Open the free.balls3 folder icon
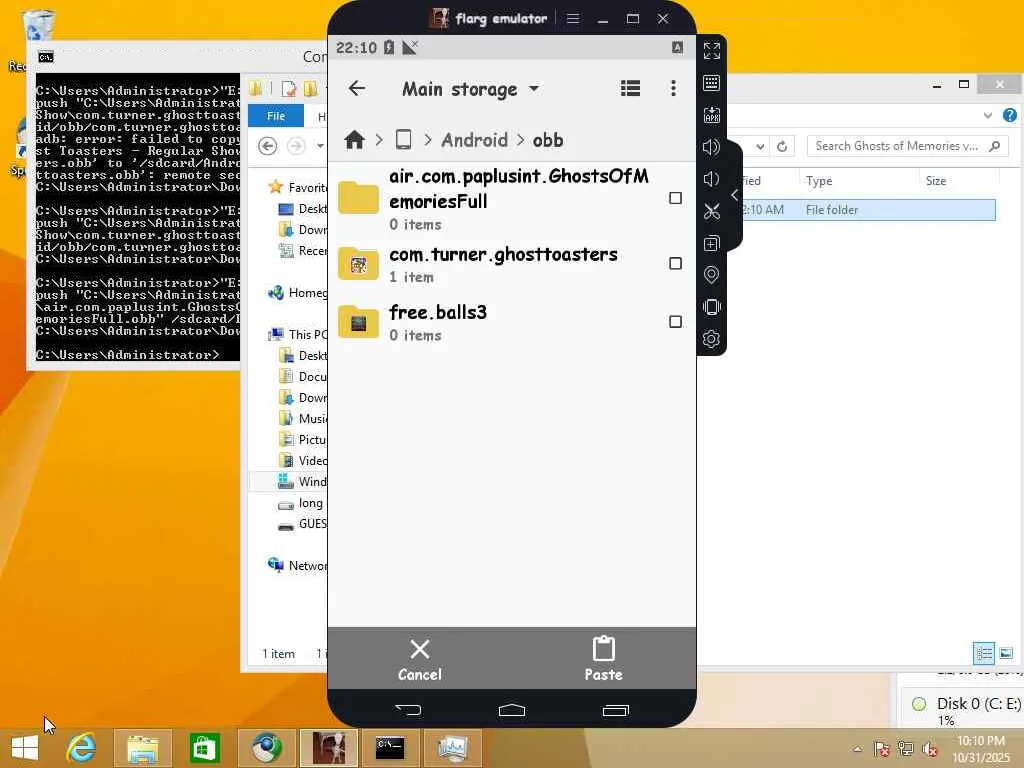Viewport: 1024px width, 768px height. [x=358, y=322]
